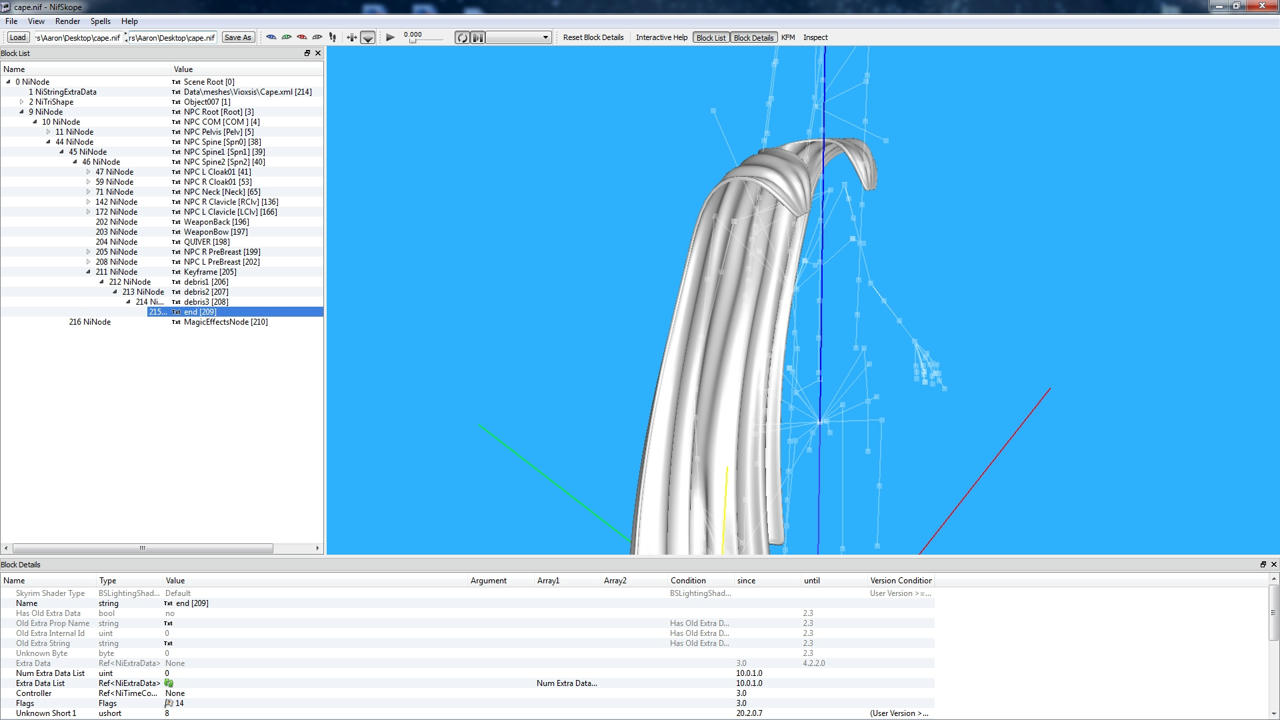This screenshot has width=1280, height=720.
Task: Click the green Extra Data List refresh icon
Action: (x=169, y=683)
